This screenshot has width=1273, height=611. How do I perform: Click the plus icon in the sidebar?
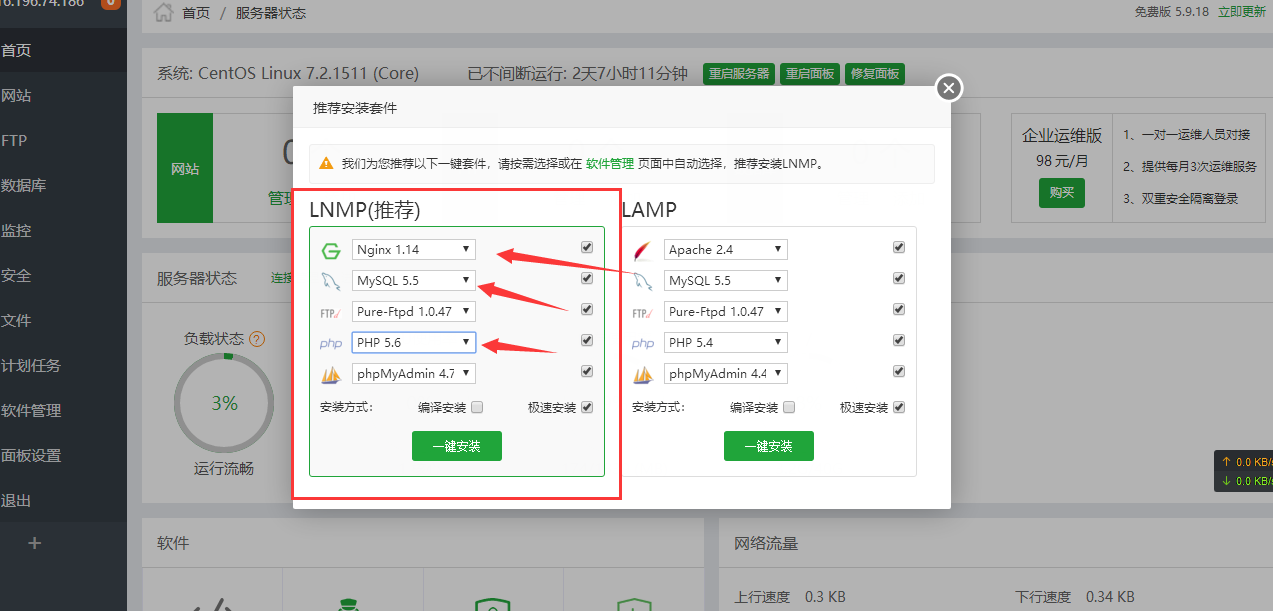(35, 543)
